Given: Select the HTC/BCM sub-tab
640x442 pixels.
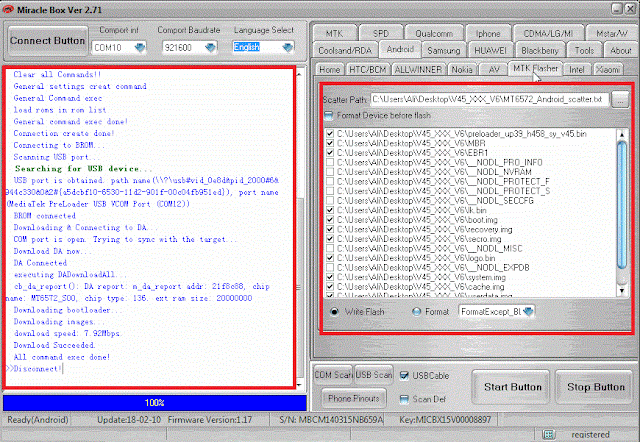Looking at the screenshot, I should (x=368, y=70).
